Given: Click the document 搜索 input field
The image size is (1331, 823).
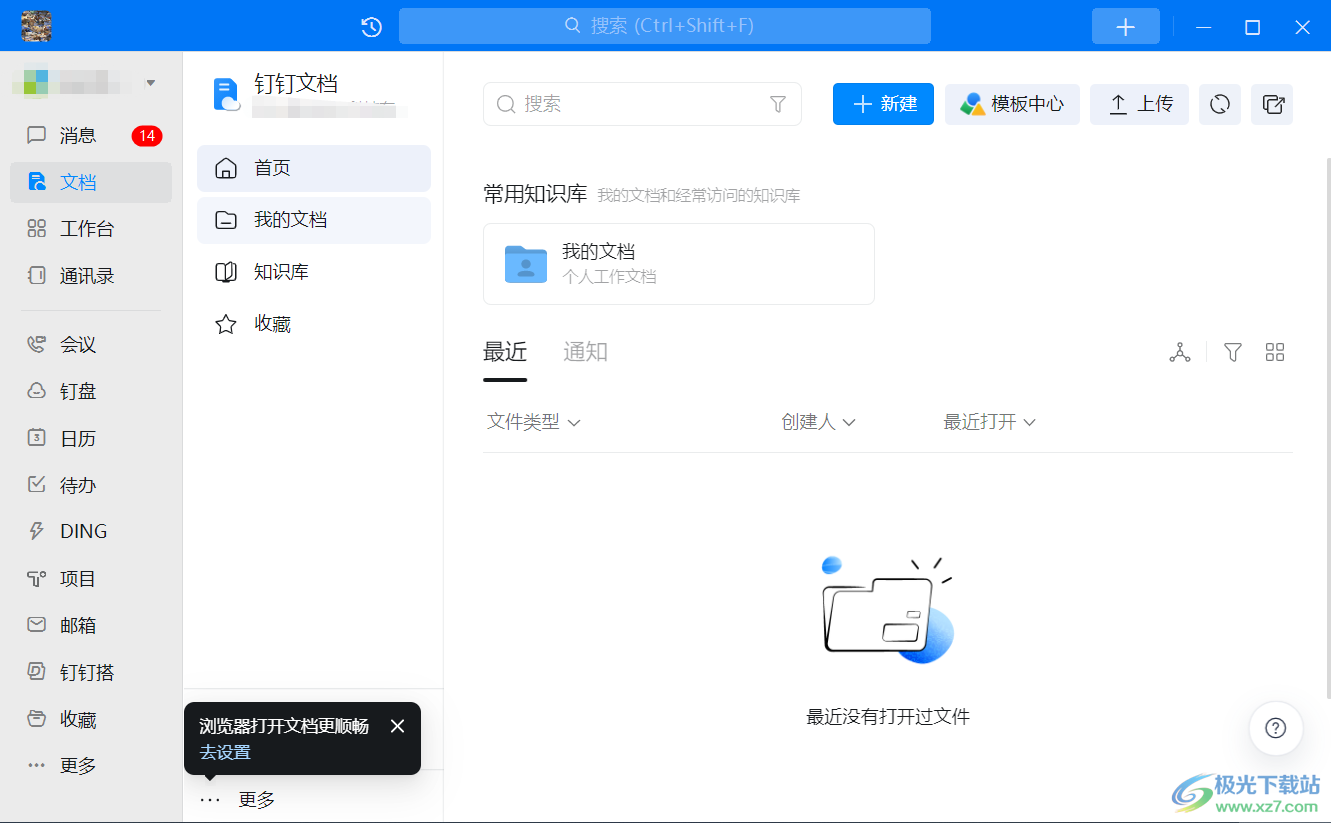Looking at the screenshot, I should (642, 104).
